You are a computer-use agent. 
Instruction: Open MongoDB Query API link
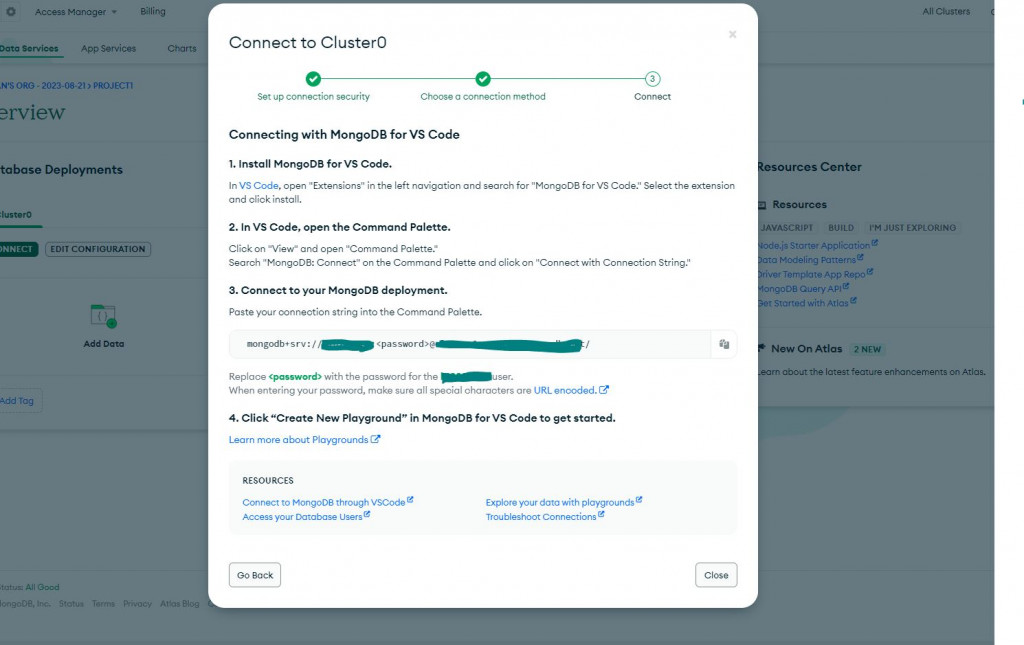click(x=799, y=289)
